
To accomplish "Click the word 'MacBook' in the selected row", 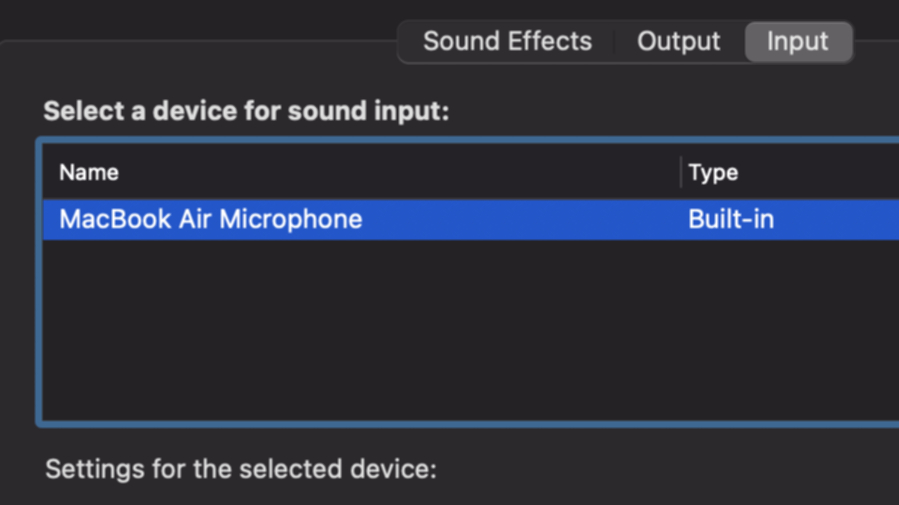I will pos(115,219).
